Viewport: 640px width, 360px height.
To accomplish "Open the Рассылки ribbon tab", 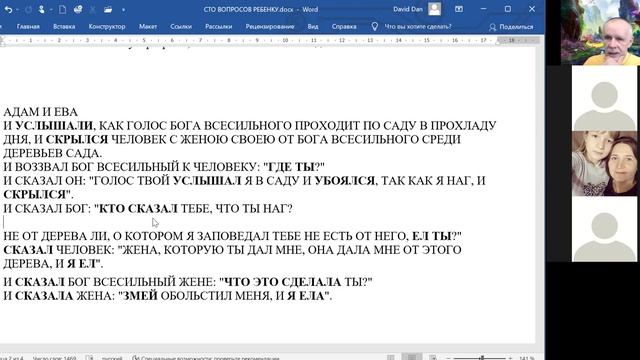I will 218,27.
